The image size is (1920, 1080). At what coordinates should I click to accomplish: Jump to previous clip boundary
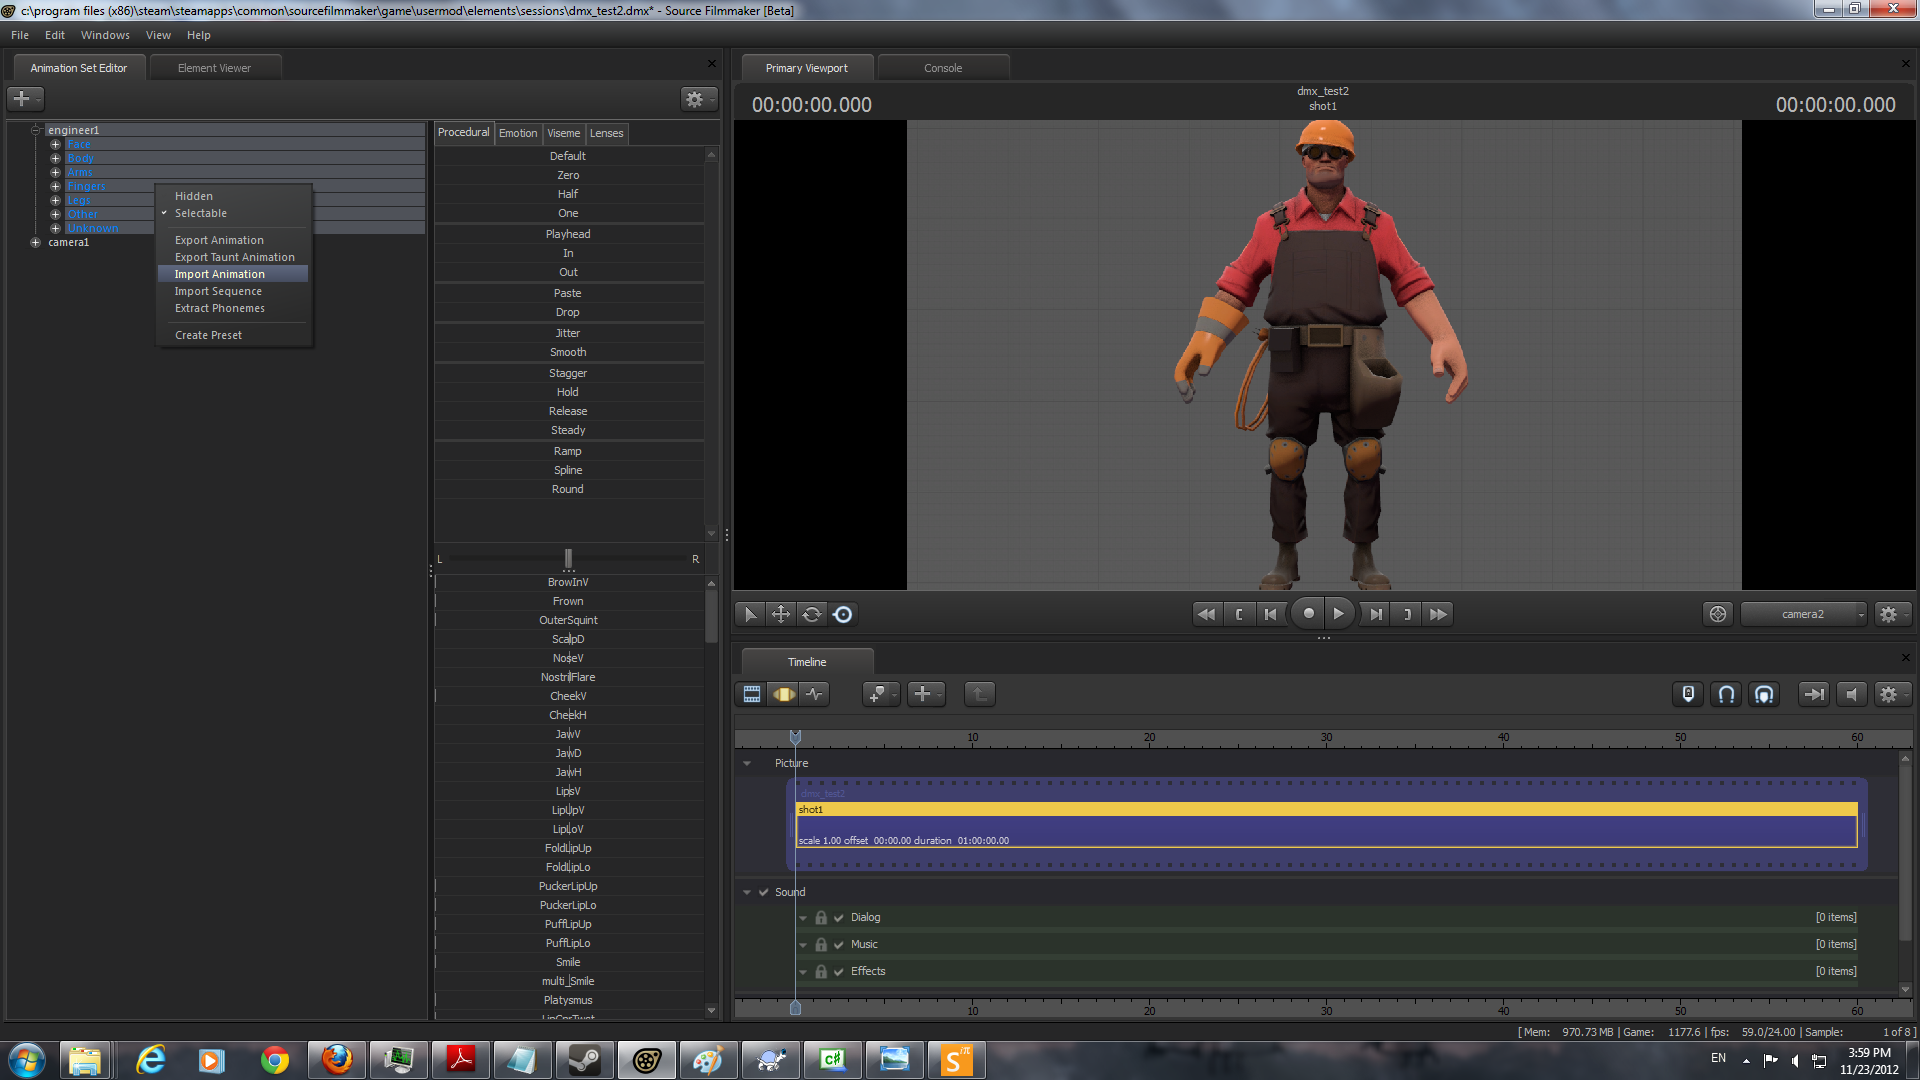(x=1239, y=614)
